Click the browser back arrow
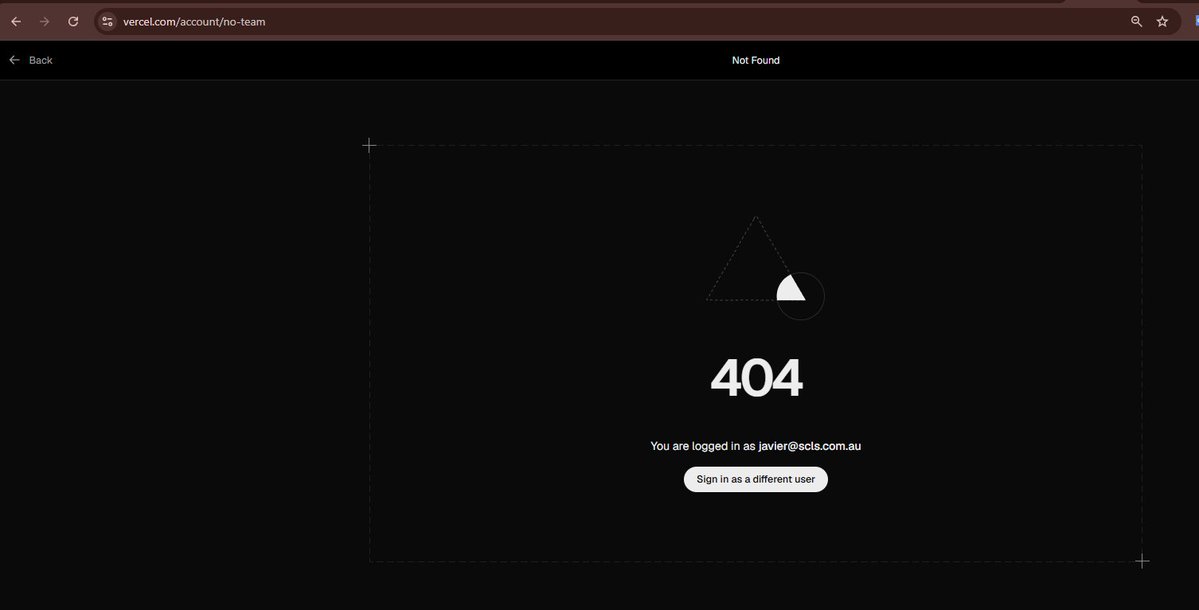The image size is (1199, 610). tap(16, 21)
